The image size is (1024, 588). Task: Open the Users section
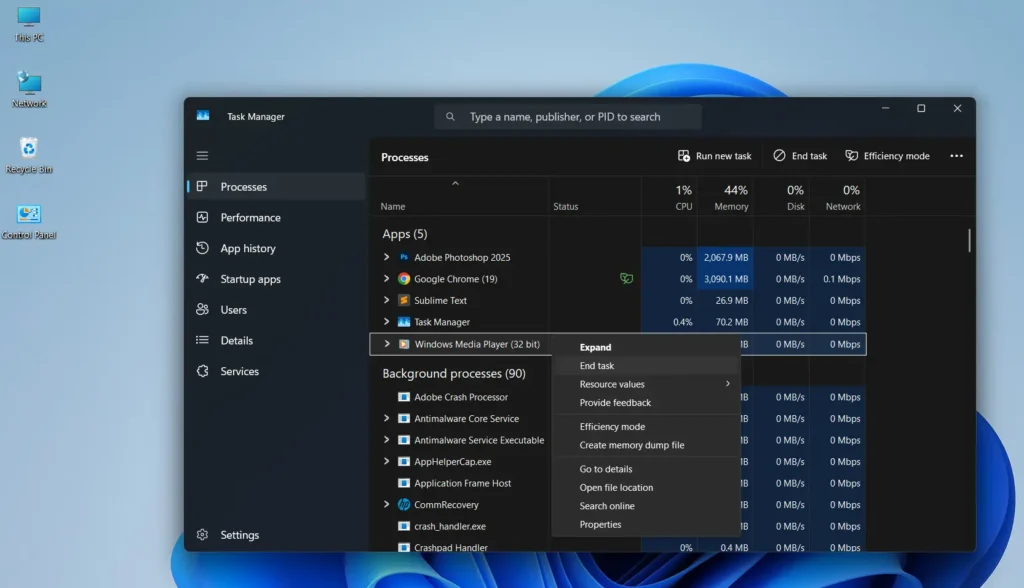click(233, 309)
